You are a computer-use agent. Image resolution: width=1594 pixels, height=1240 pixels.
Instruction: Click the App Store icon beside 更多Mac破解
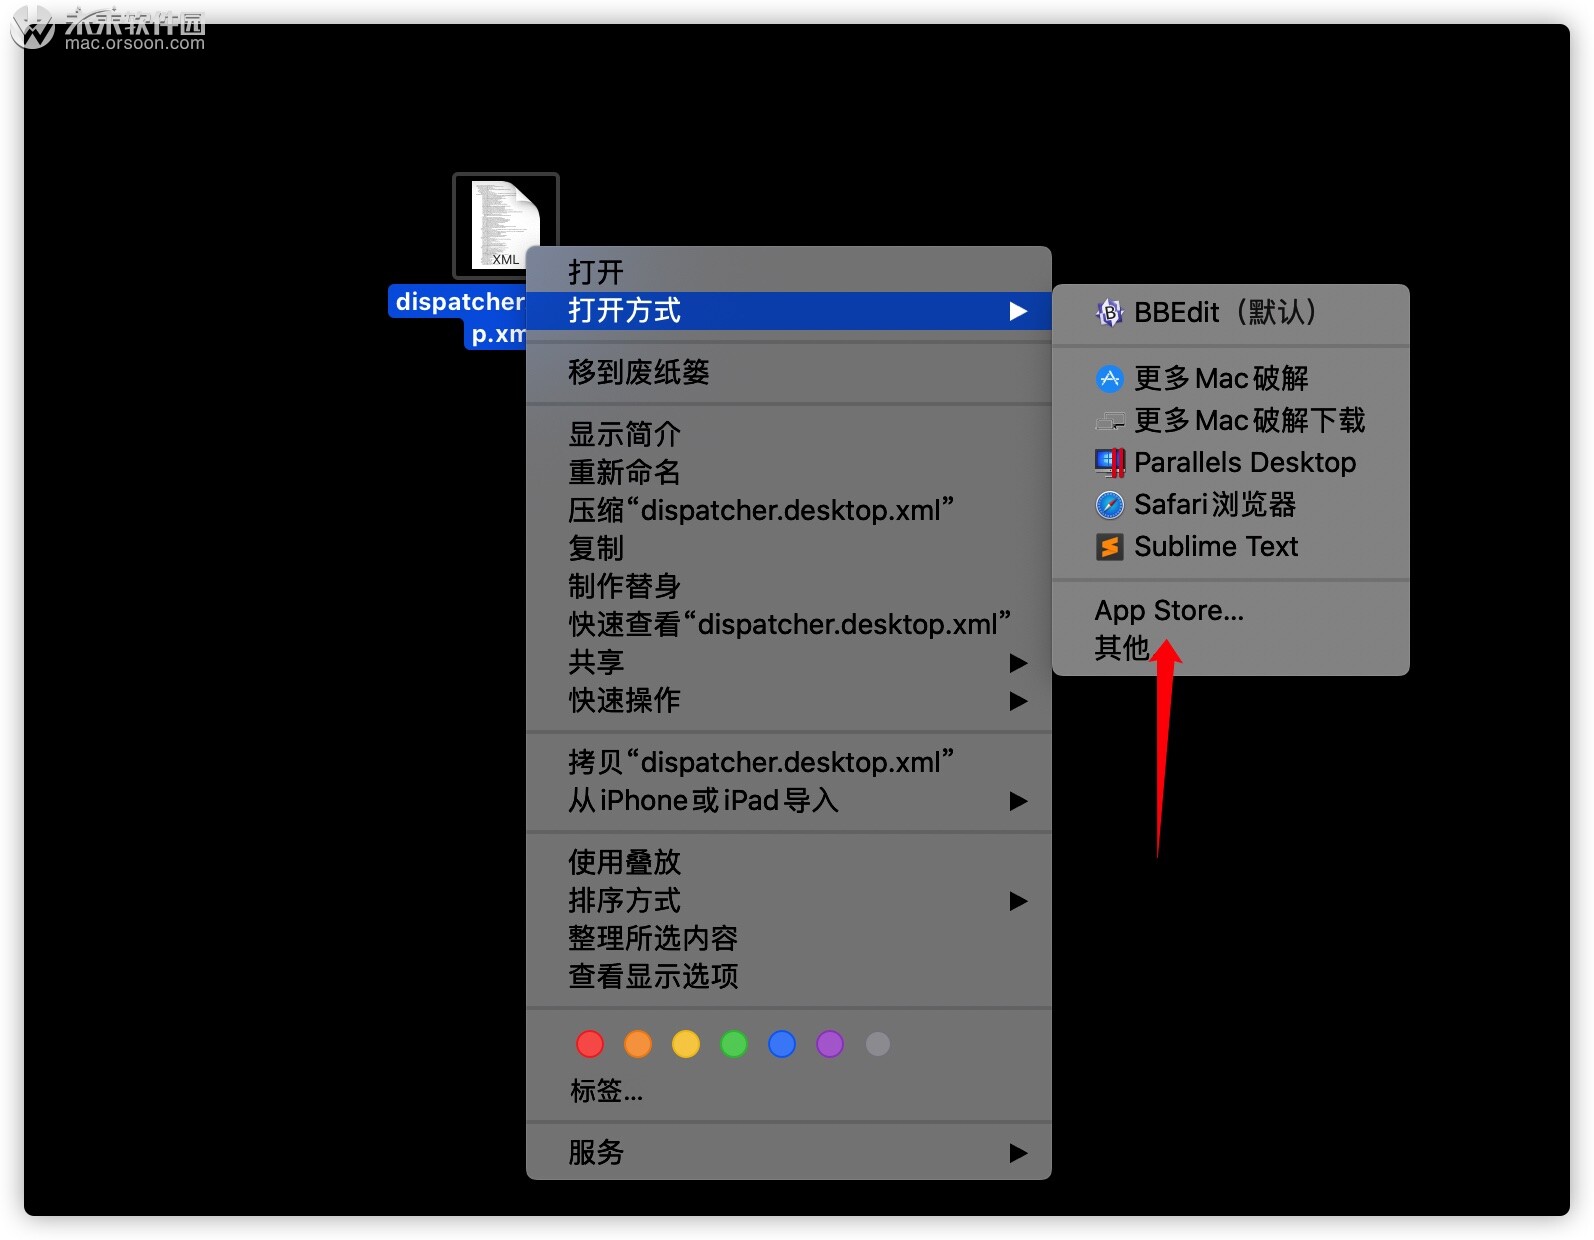pyautogui.click(x=1109, y=379)
